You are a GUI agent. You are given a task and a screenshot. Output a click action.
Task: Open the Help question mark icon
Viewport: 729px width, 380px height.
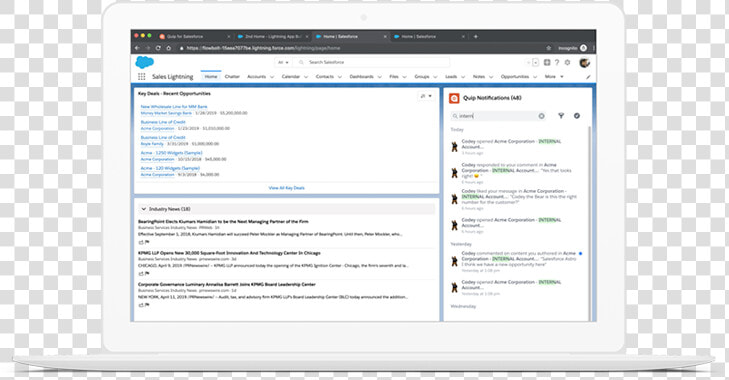pyautogui.click(x=557, y=62)
